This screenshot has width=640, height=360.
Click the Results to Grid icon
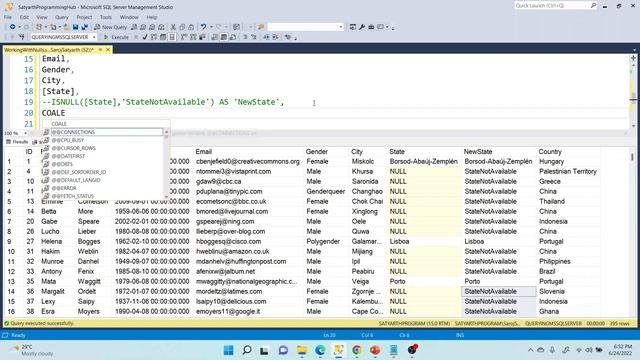click(x=224, y=37)
